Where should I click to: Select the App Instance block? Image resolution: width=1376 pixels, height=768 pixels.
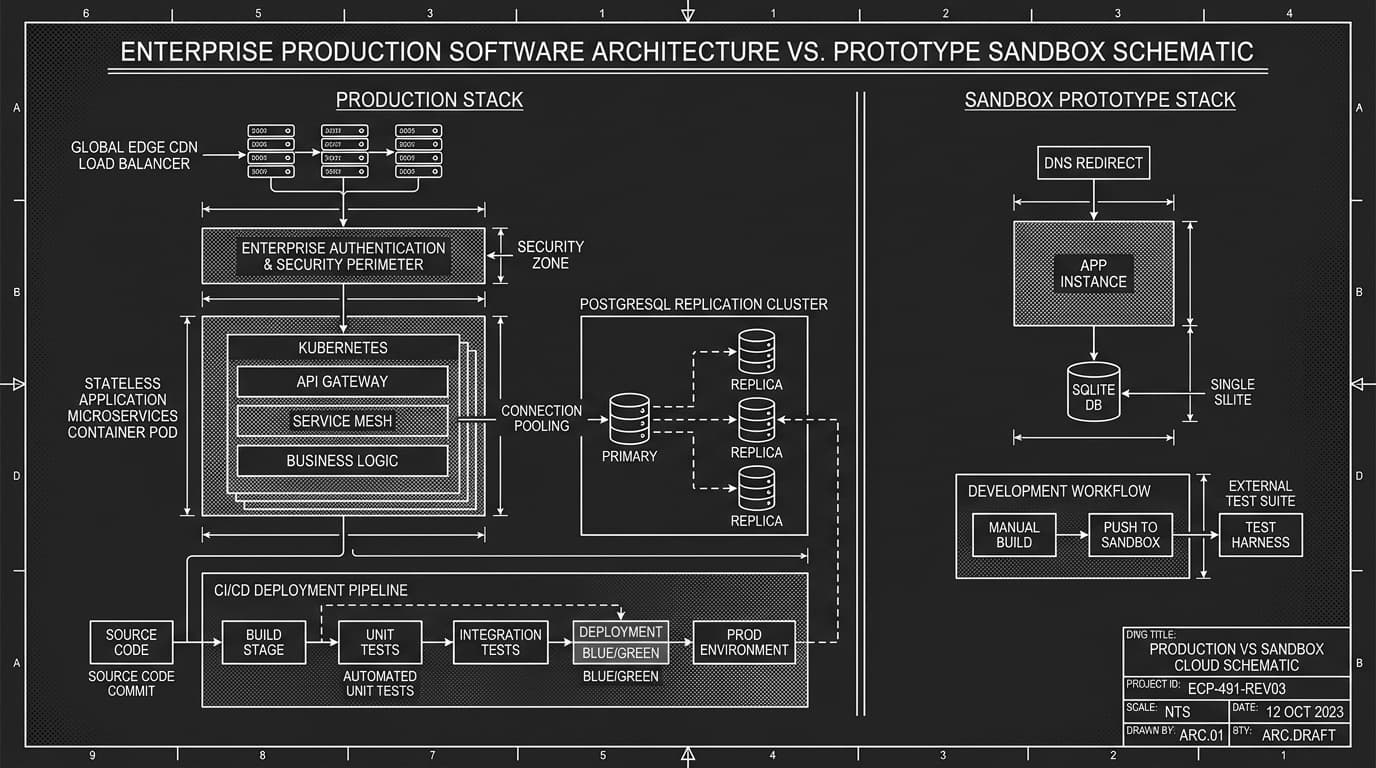(x=1093, y=273)
